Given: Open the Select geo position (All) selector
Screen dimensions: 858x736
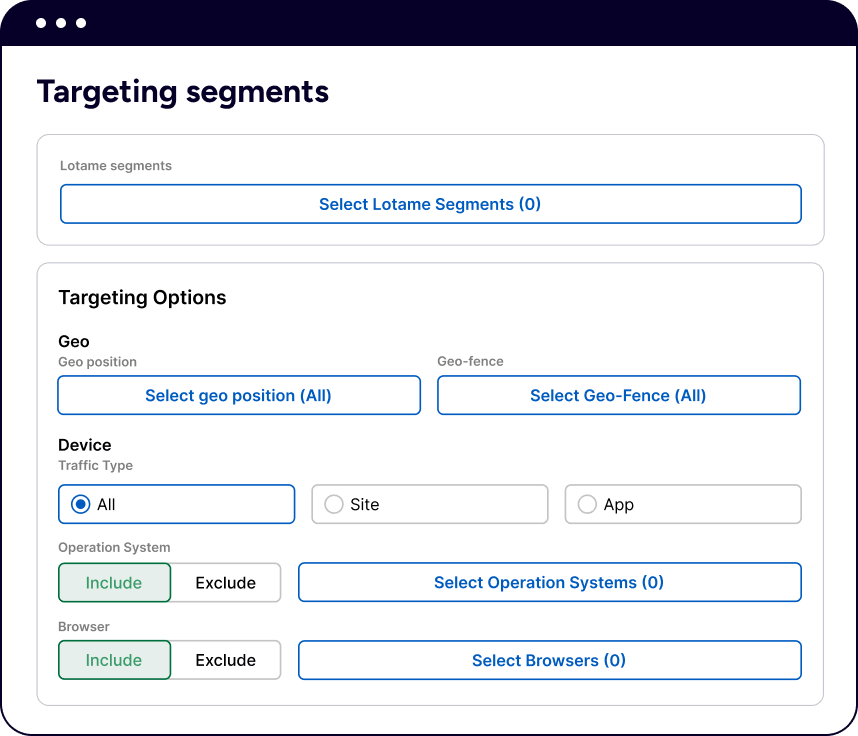Looking at the screenshot, I should click(x=238, y=395).
